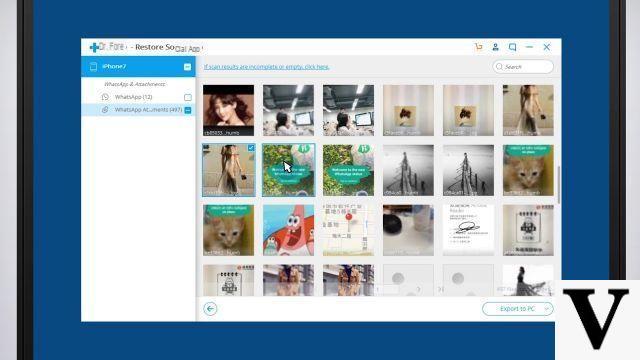Image resolution: width=640 pixels, height=360 pixels.
Task: Click the Dr.Fone logo cross icon
Action: point(94,47)
